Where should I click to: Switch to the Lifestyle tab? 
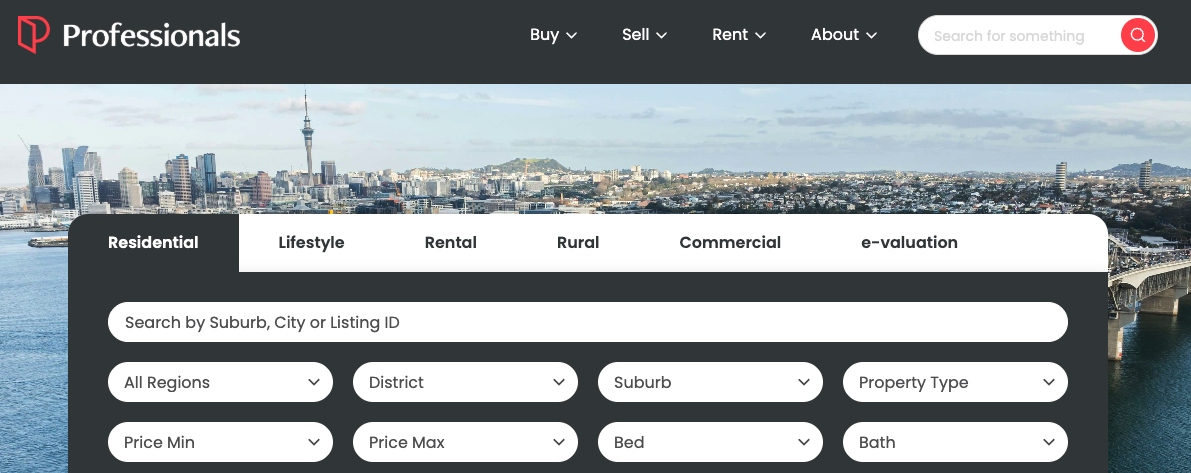311,242
